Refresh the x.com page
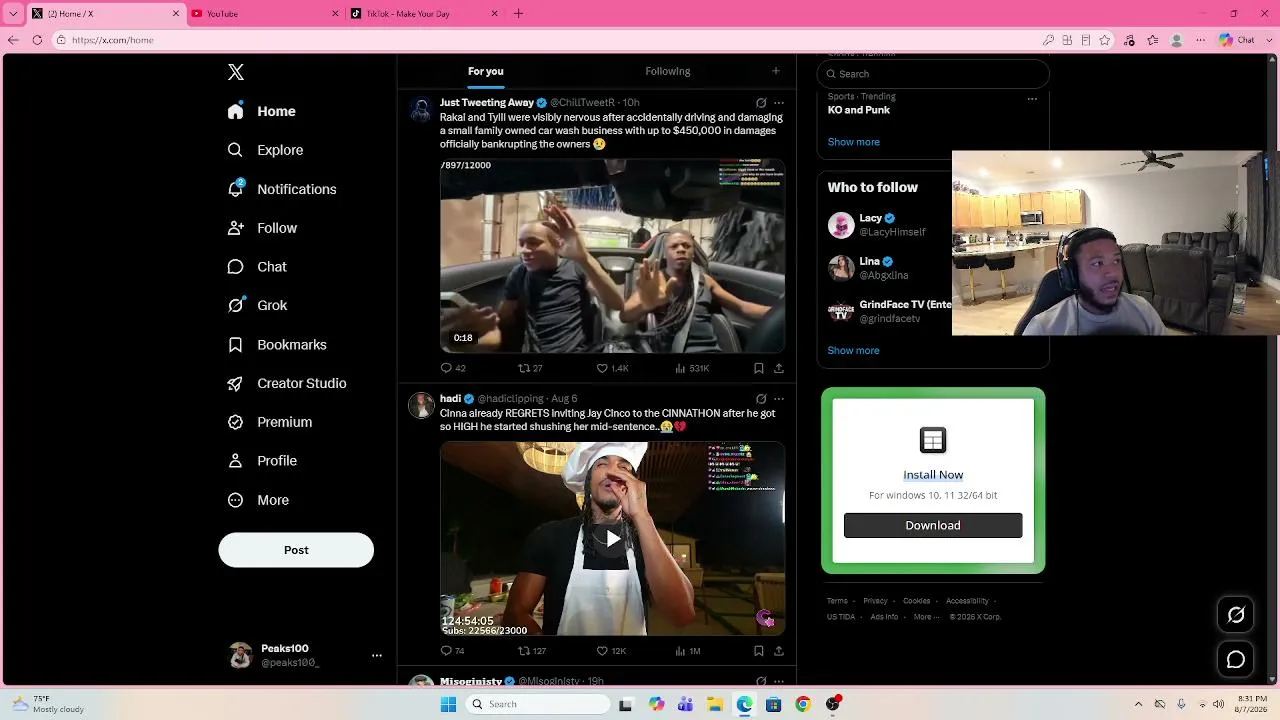This screenshot has height=720, width=1280. click(x=37, y=40)
